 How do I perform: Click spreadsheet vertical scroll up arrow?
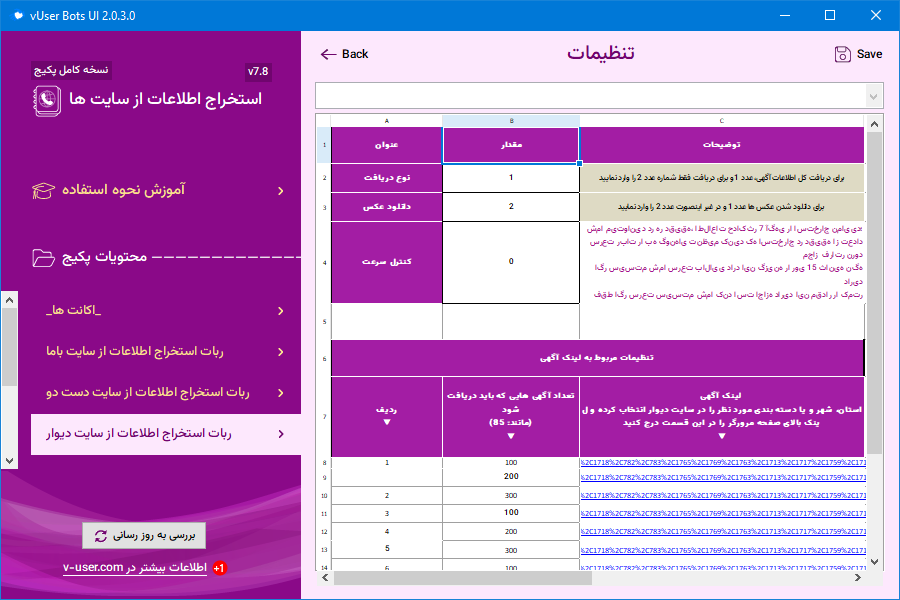coord(874,124)
